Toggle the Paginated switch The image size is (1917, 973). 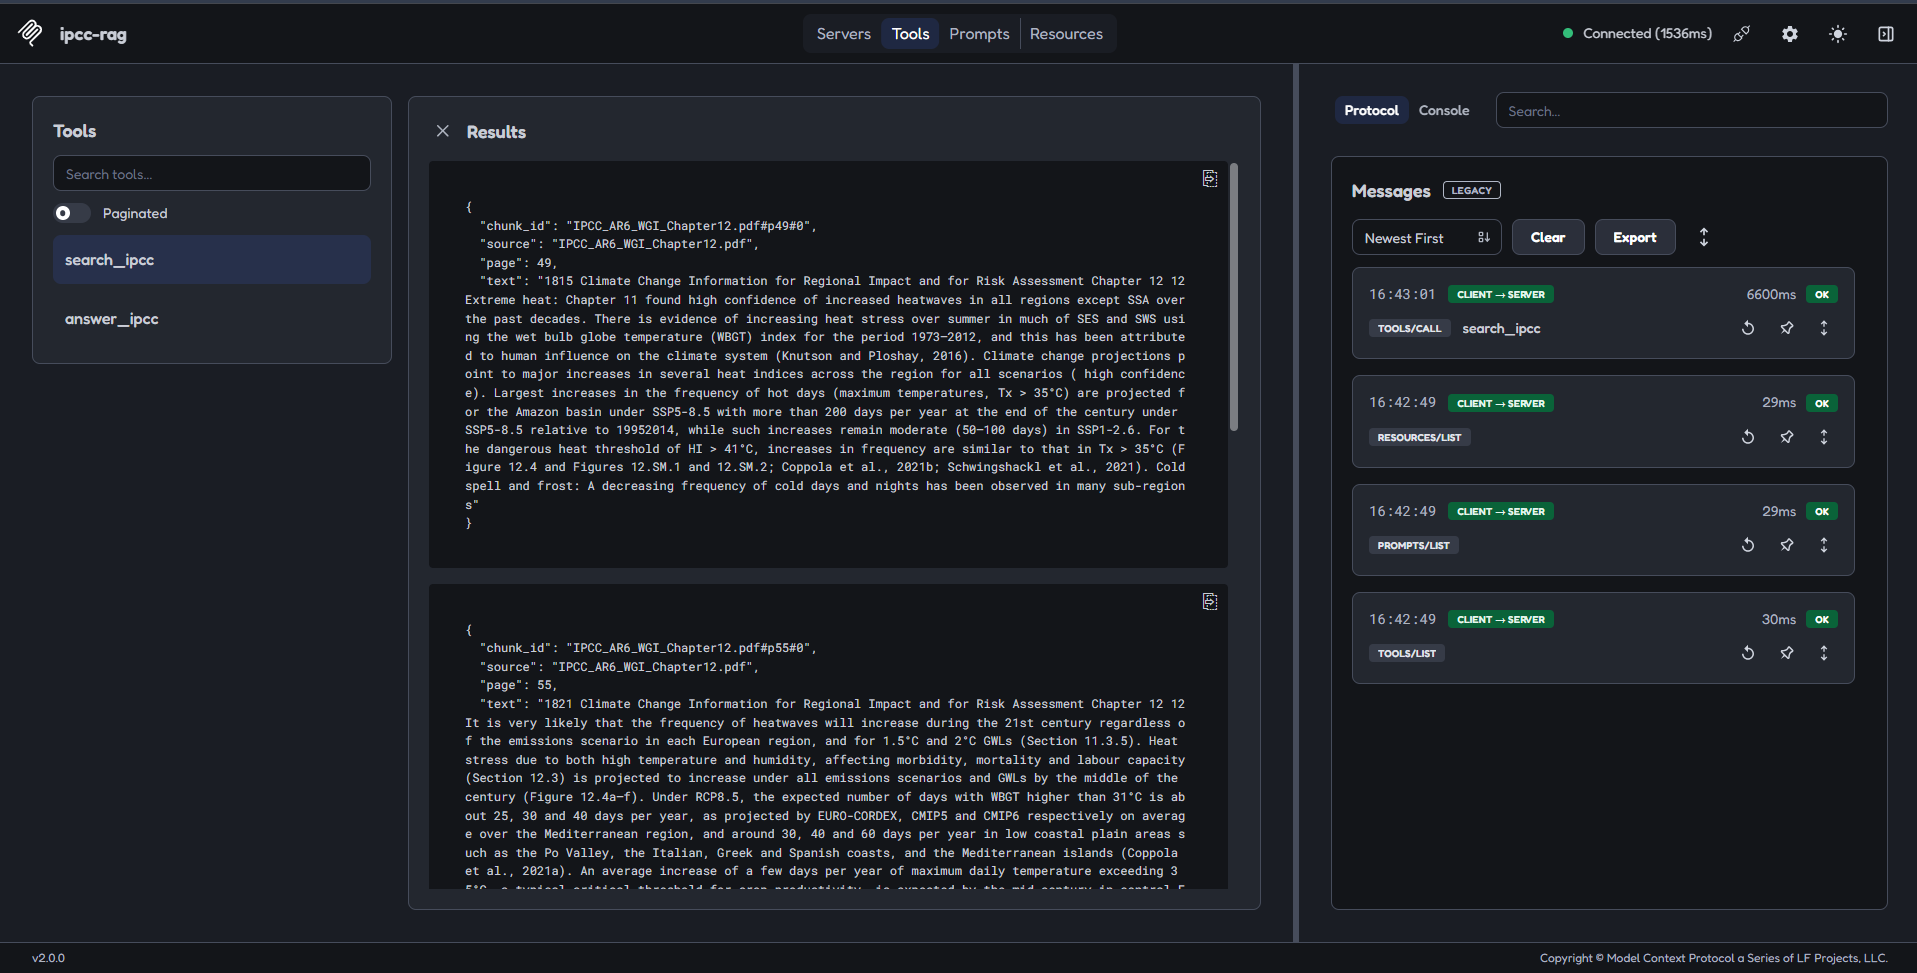[x=72, y=213]
